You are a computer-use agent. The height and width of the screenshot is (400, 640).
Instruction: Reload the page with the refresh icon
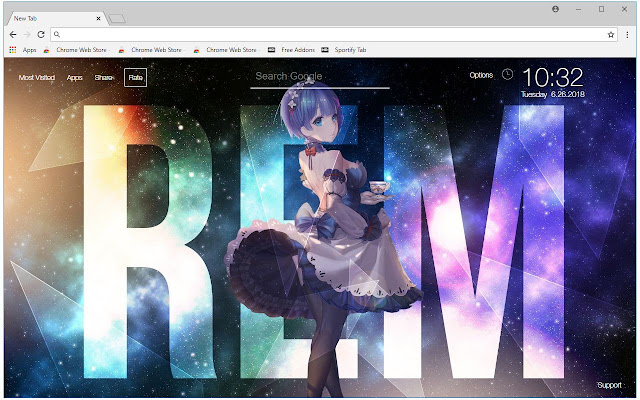click(41, 35)
